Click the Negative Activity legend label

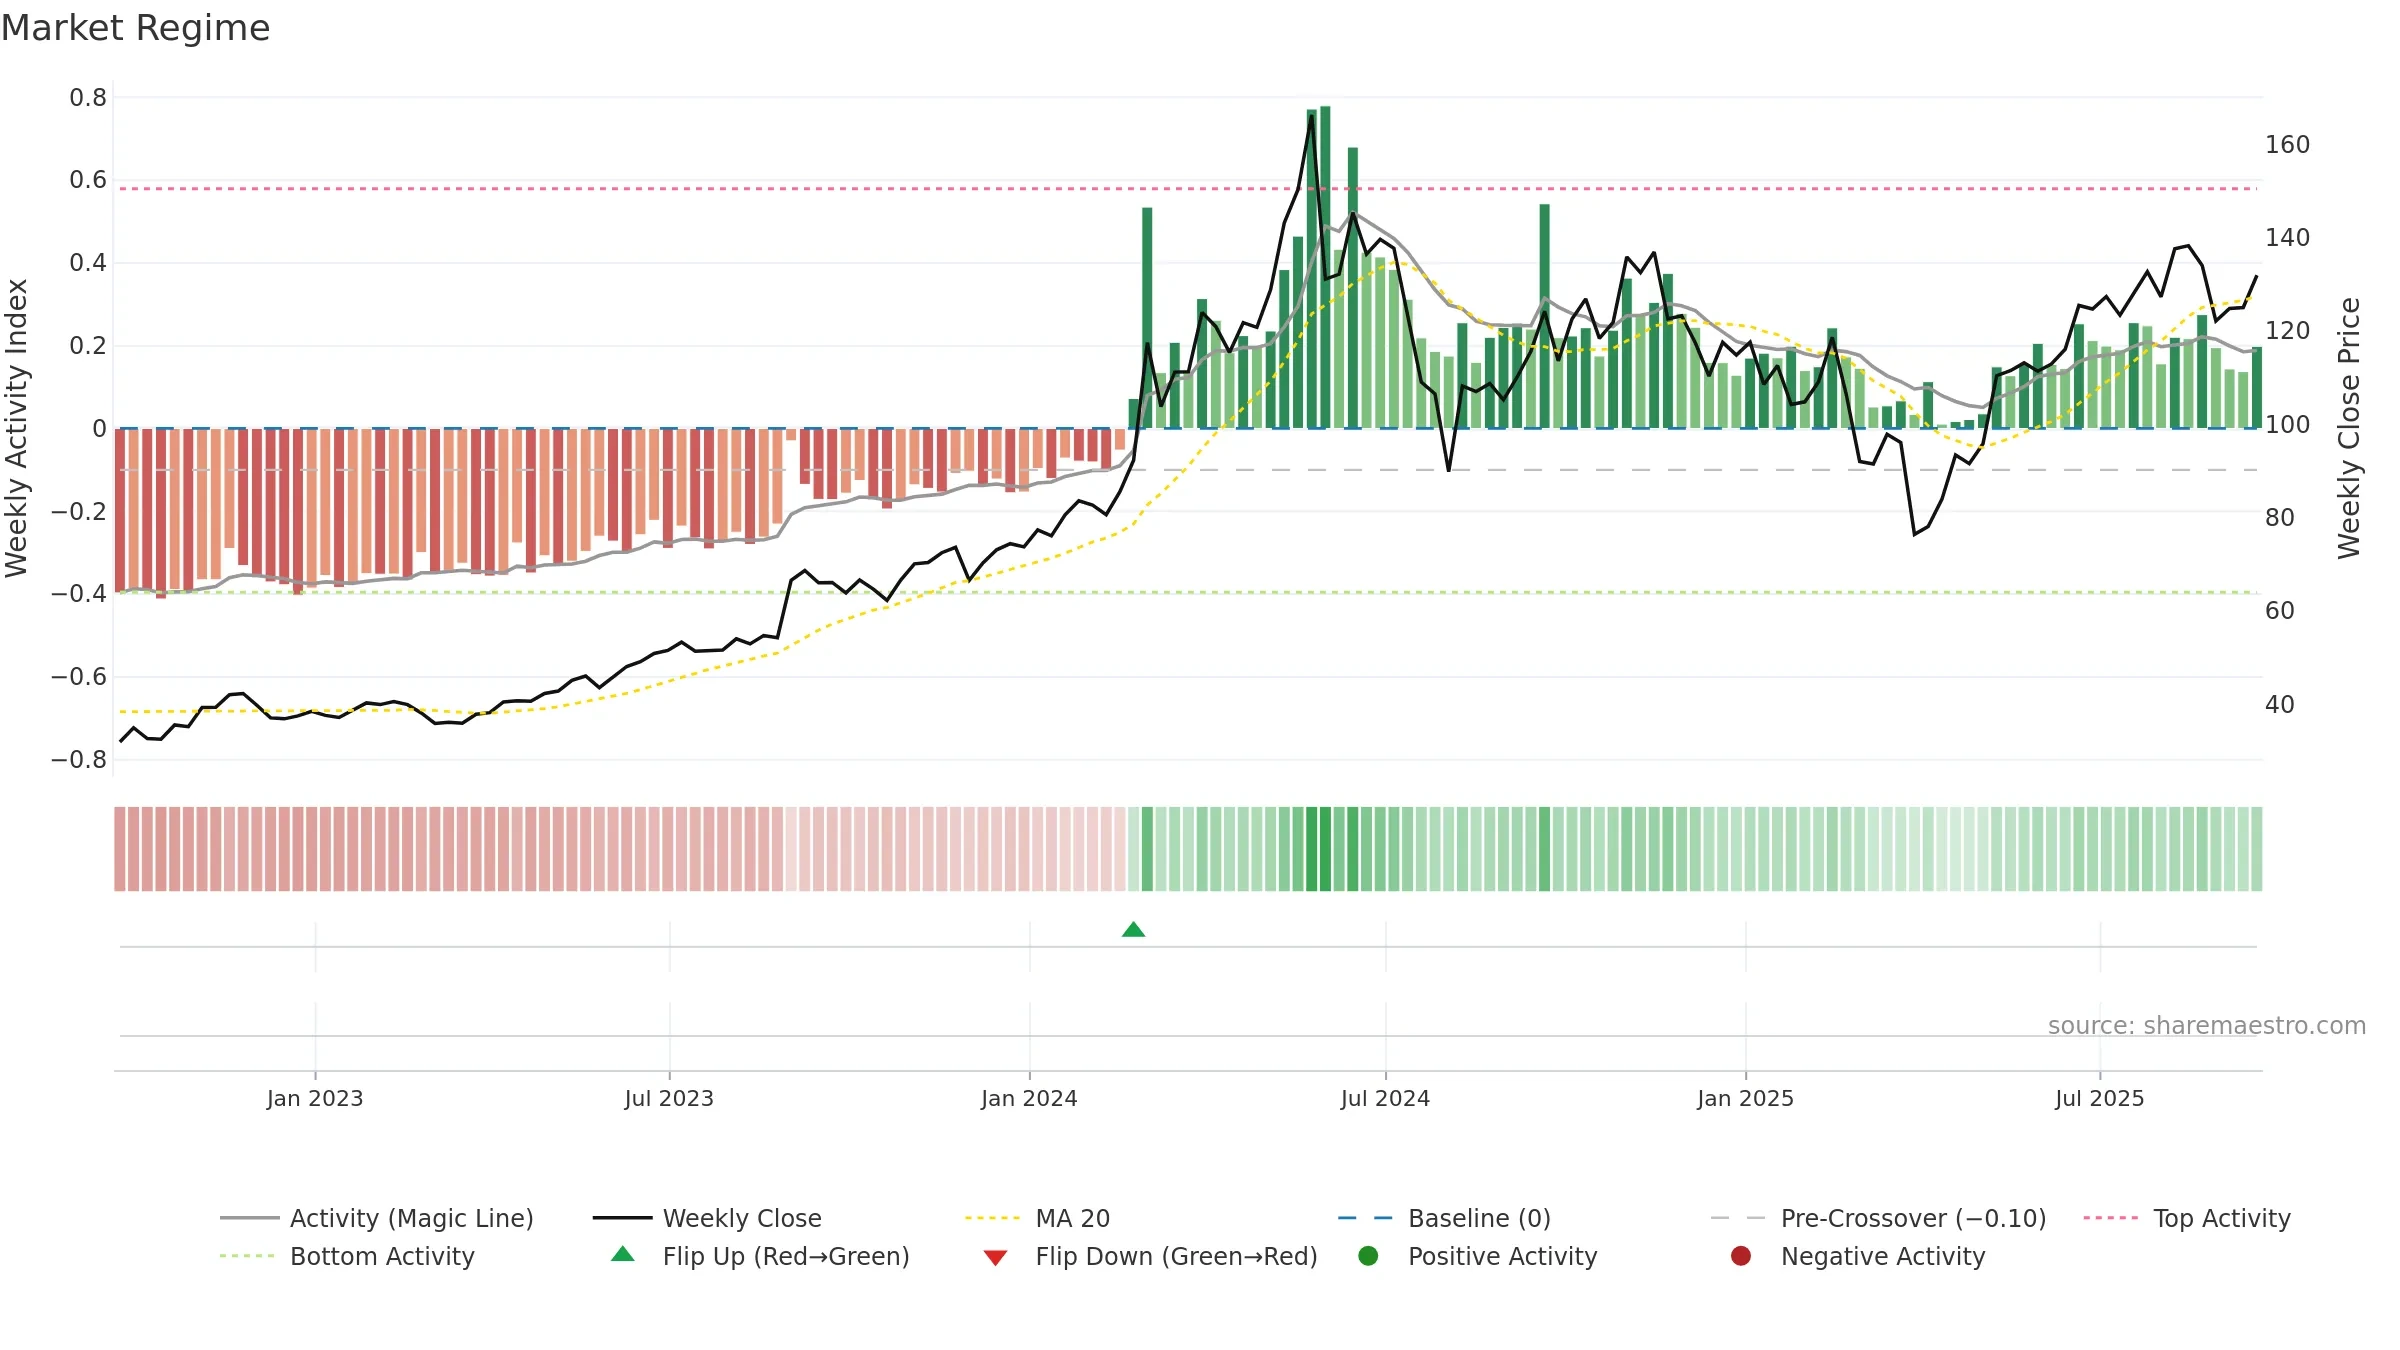pyautogui.click(x=1883, y=1256)
